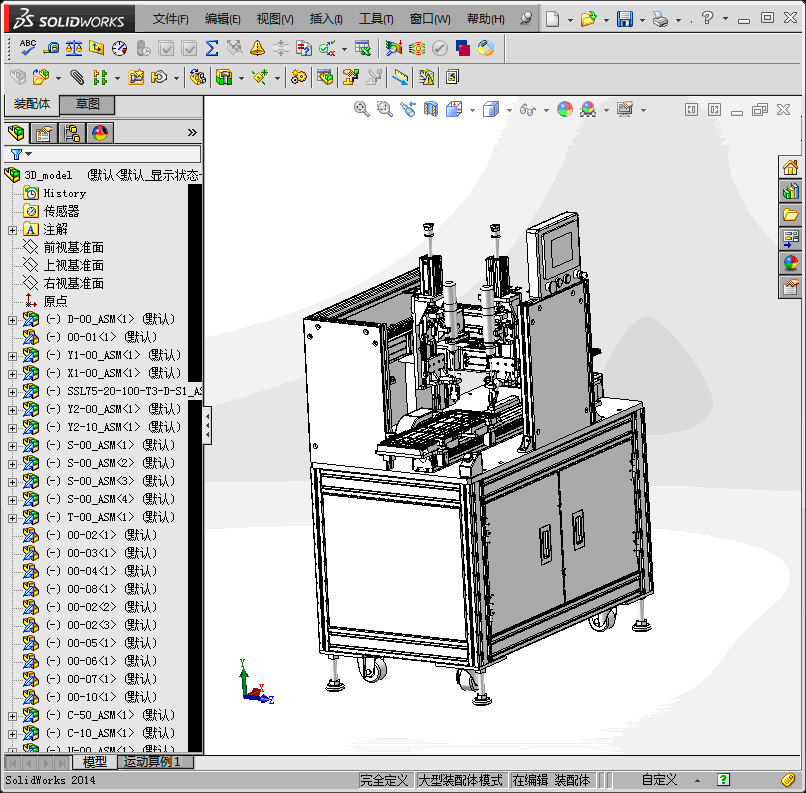
Task: Select the 前视基准面 front plane item
Action: [x=73, y=247]
